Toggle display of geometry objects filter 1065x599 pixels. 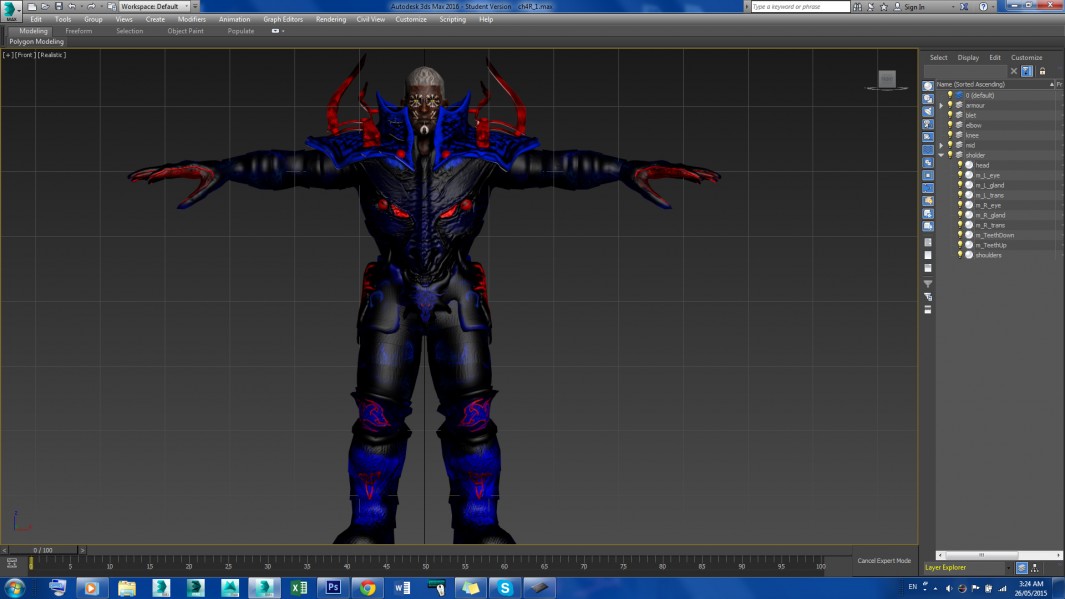click(x=928, y=86)
